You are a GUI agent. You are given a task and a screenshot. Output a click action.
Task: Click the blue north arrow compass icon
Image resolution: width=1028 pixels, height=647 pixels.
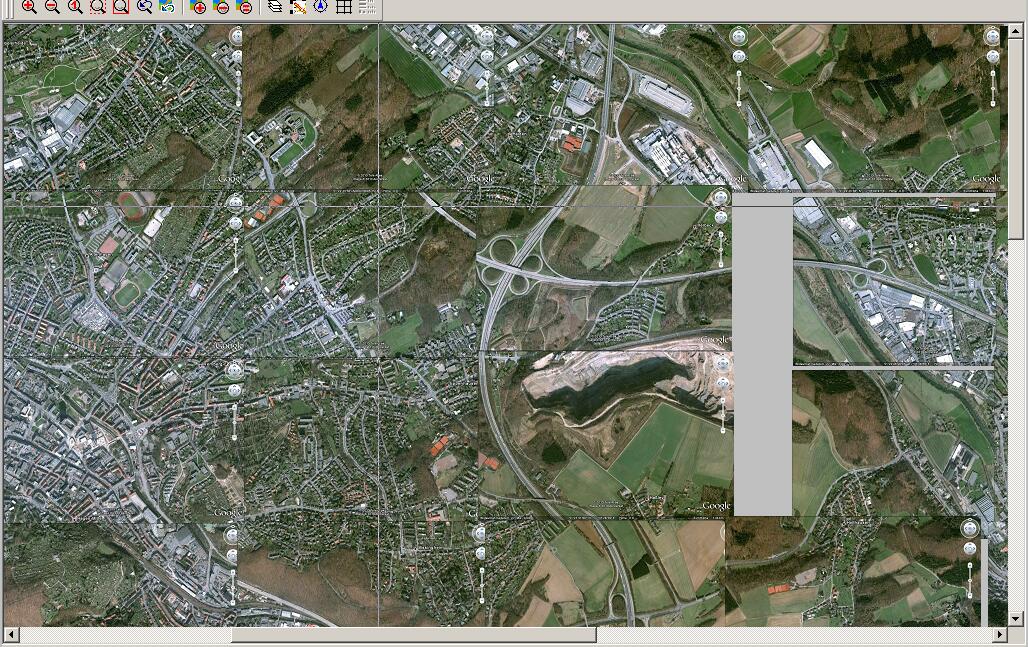pyautogui.click(x=321, y=7)
